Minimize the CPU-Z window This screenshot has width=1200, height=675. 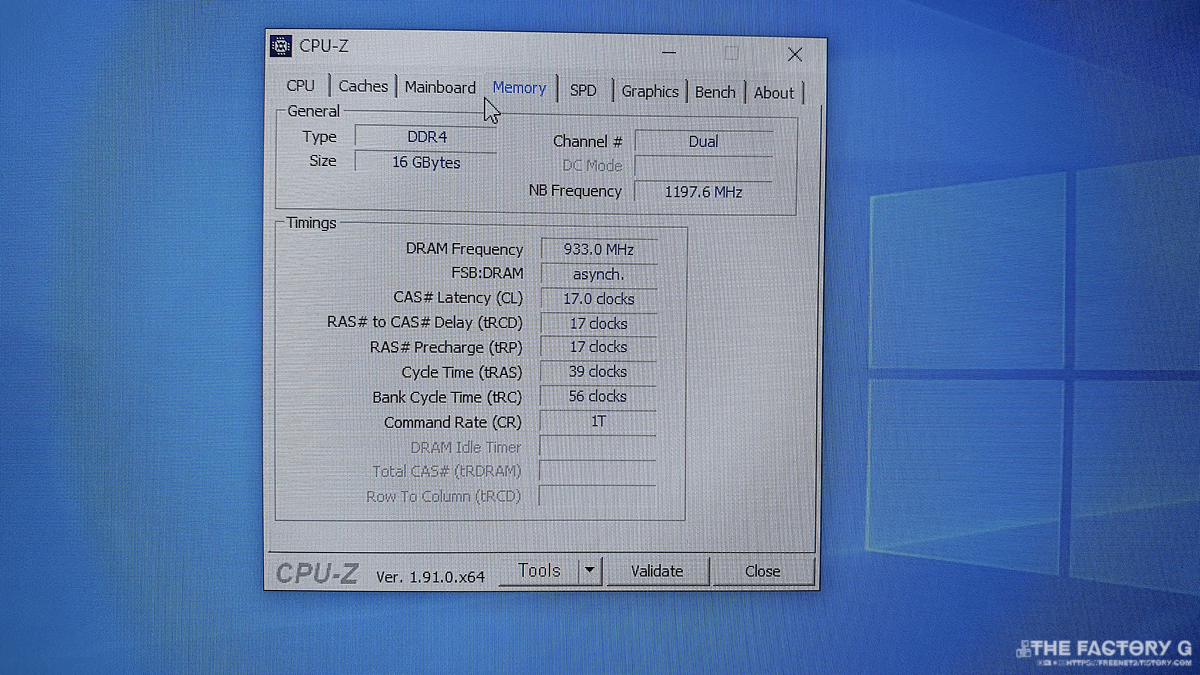[669, 52]
